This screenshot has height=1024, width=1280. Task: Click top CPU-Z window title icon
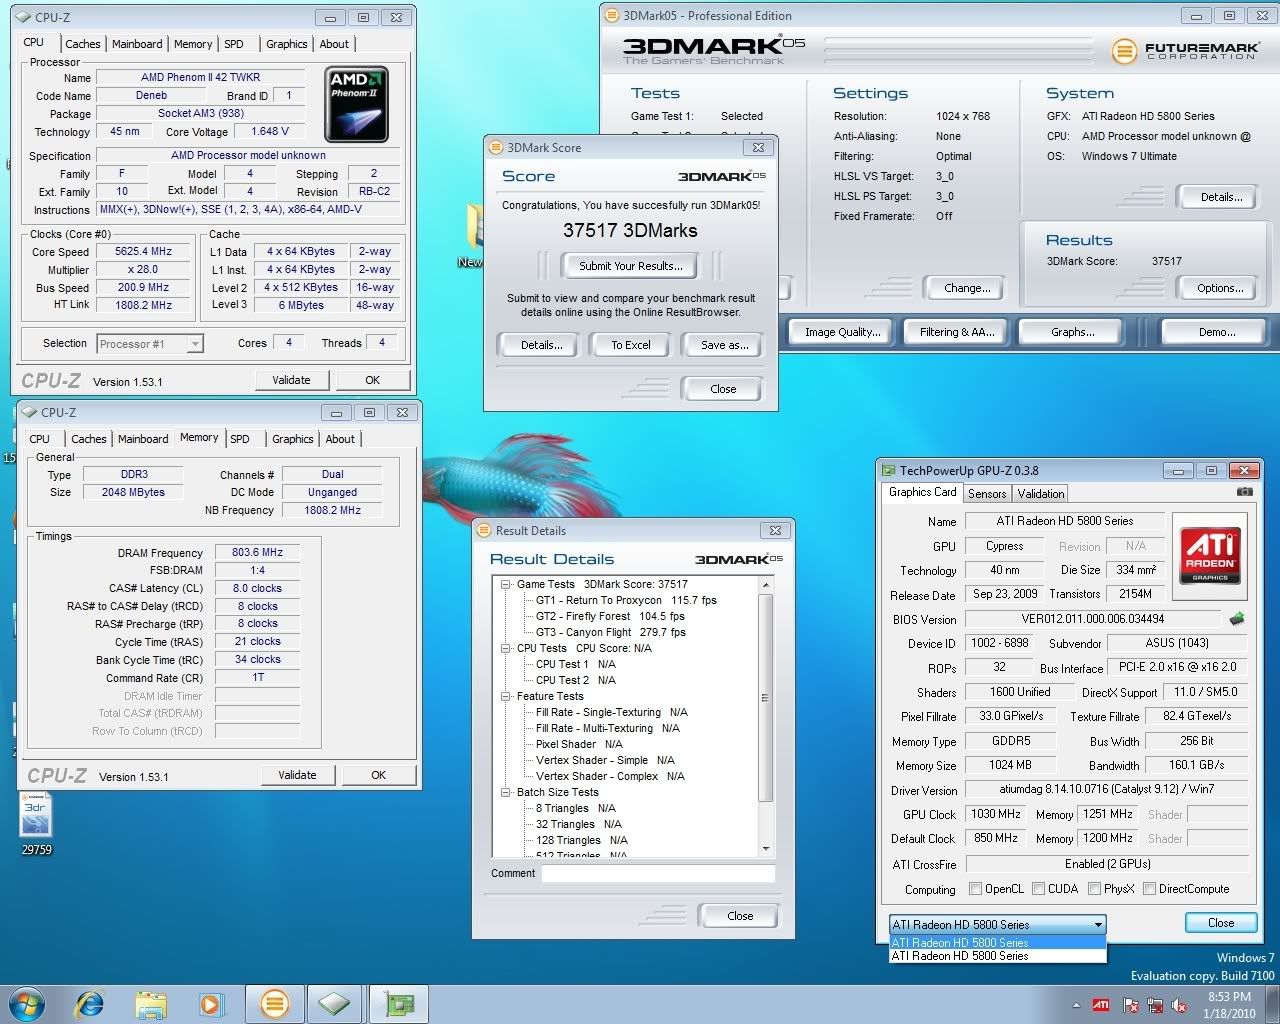tap(24, 17)
